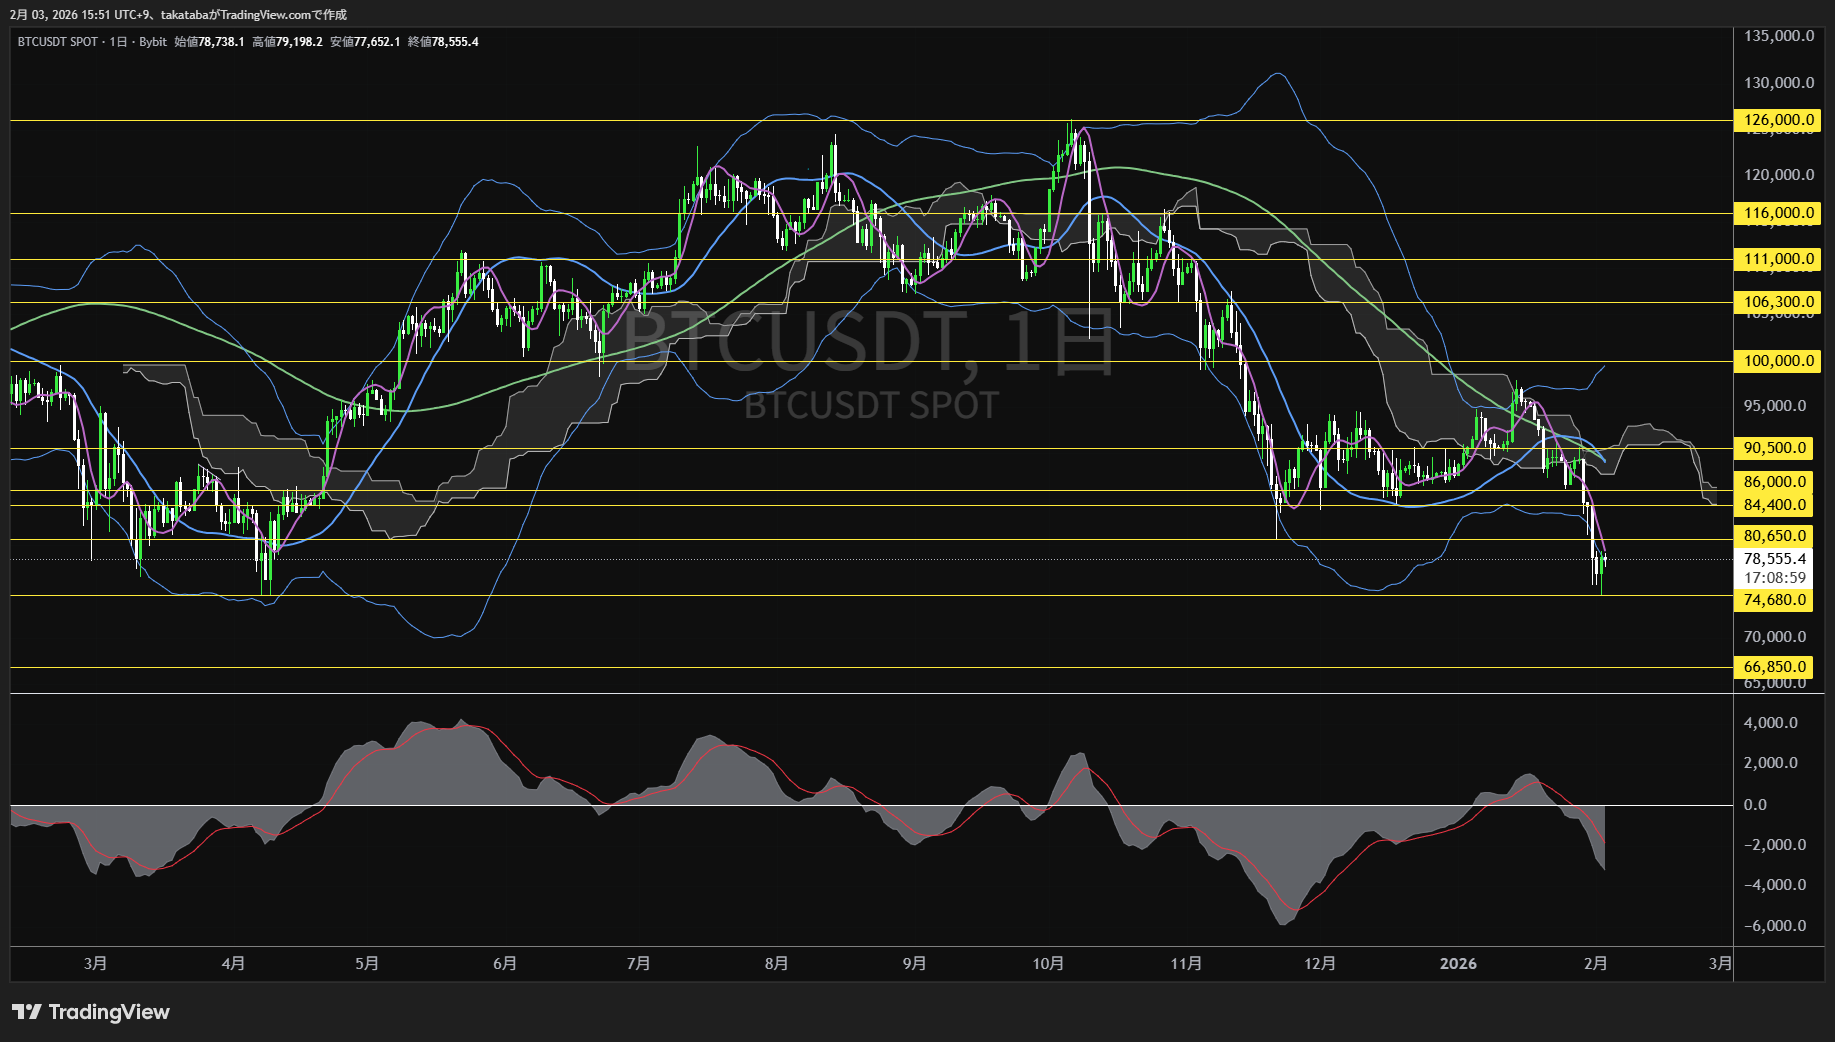Select the 74,680.0 price level label
1835x1042 pixels.
(1776, 600)
